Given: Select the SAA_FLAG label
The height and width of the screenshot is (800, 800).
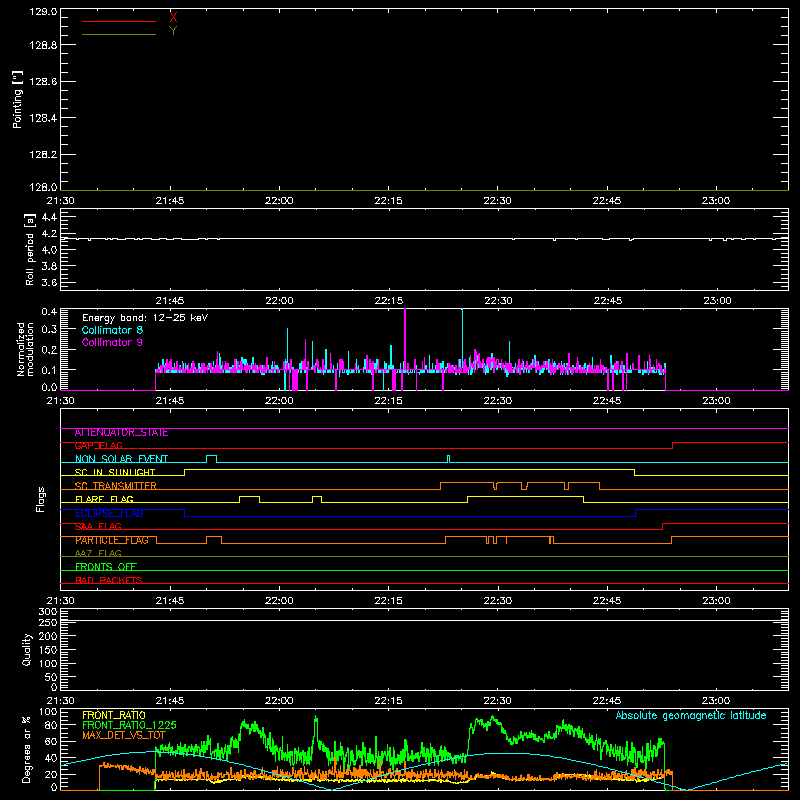Looking at the screenshot, I should [98, 527].
